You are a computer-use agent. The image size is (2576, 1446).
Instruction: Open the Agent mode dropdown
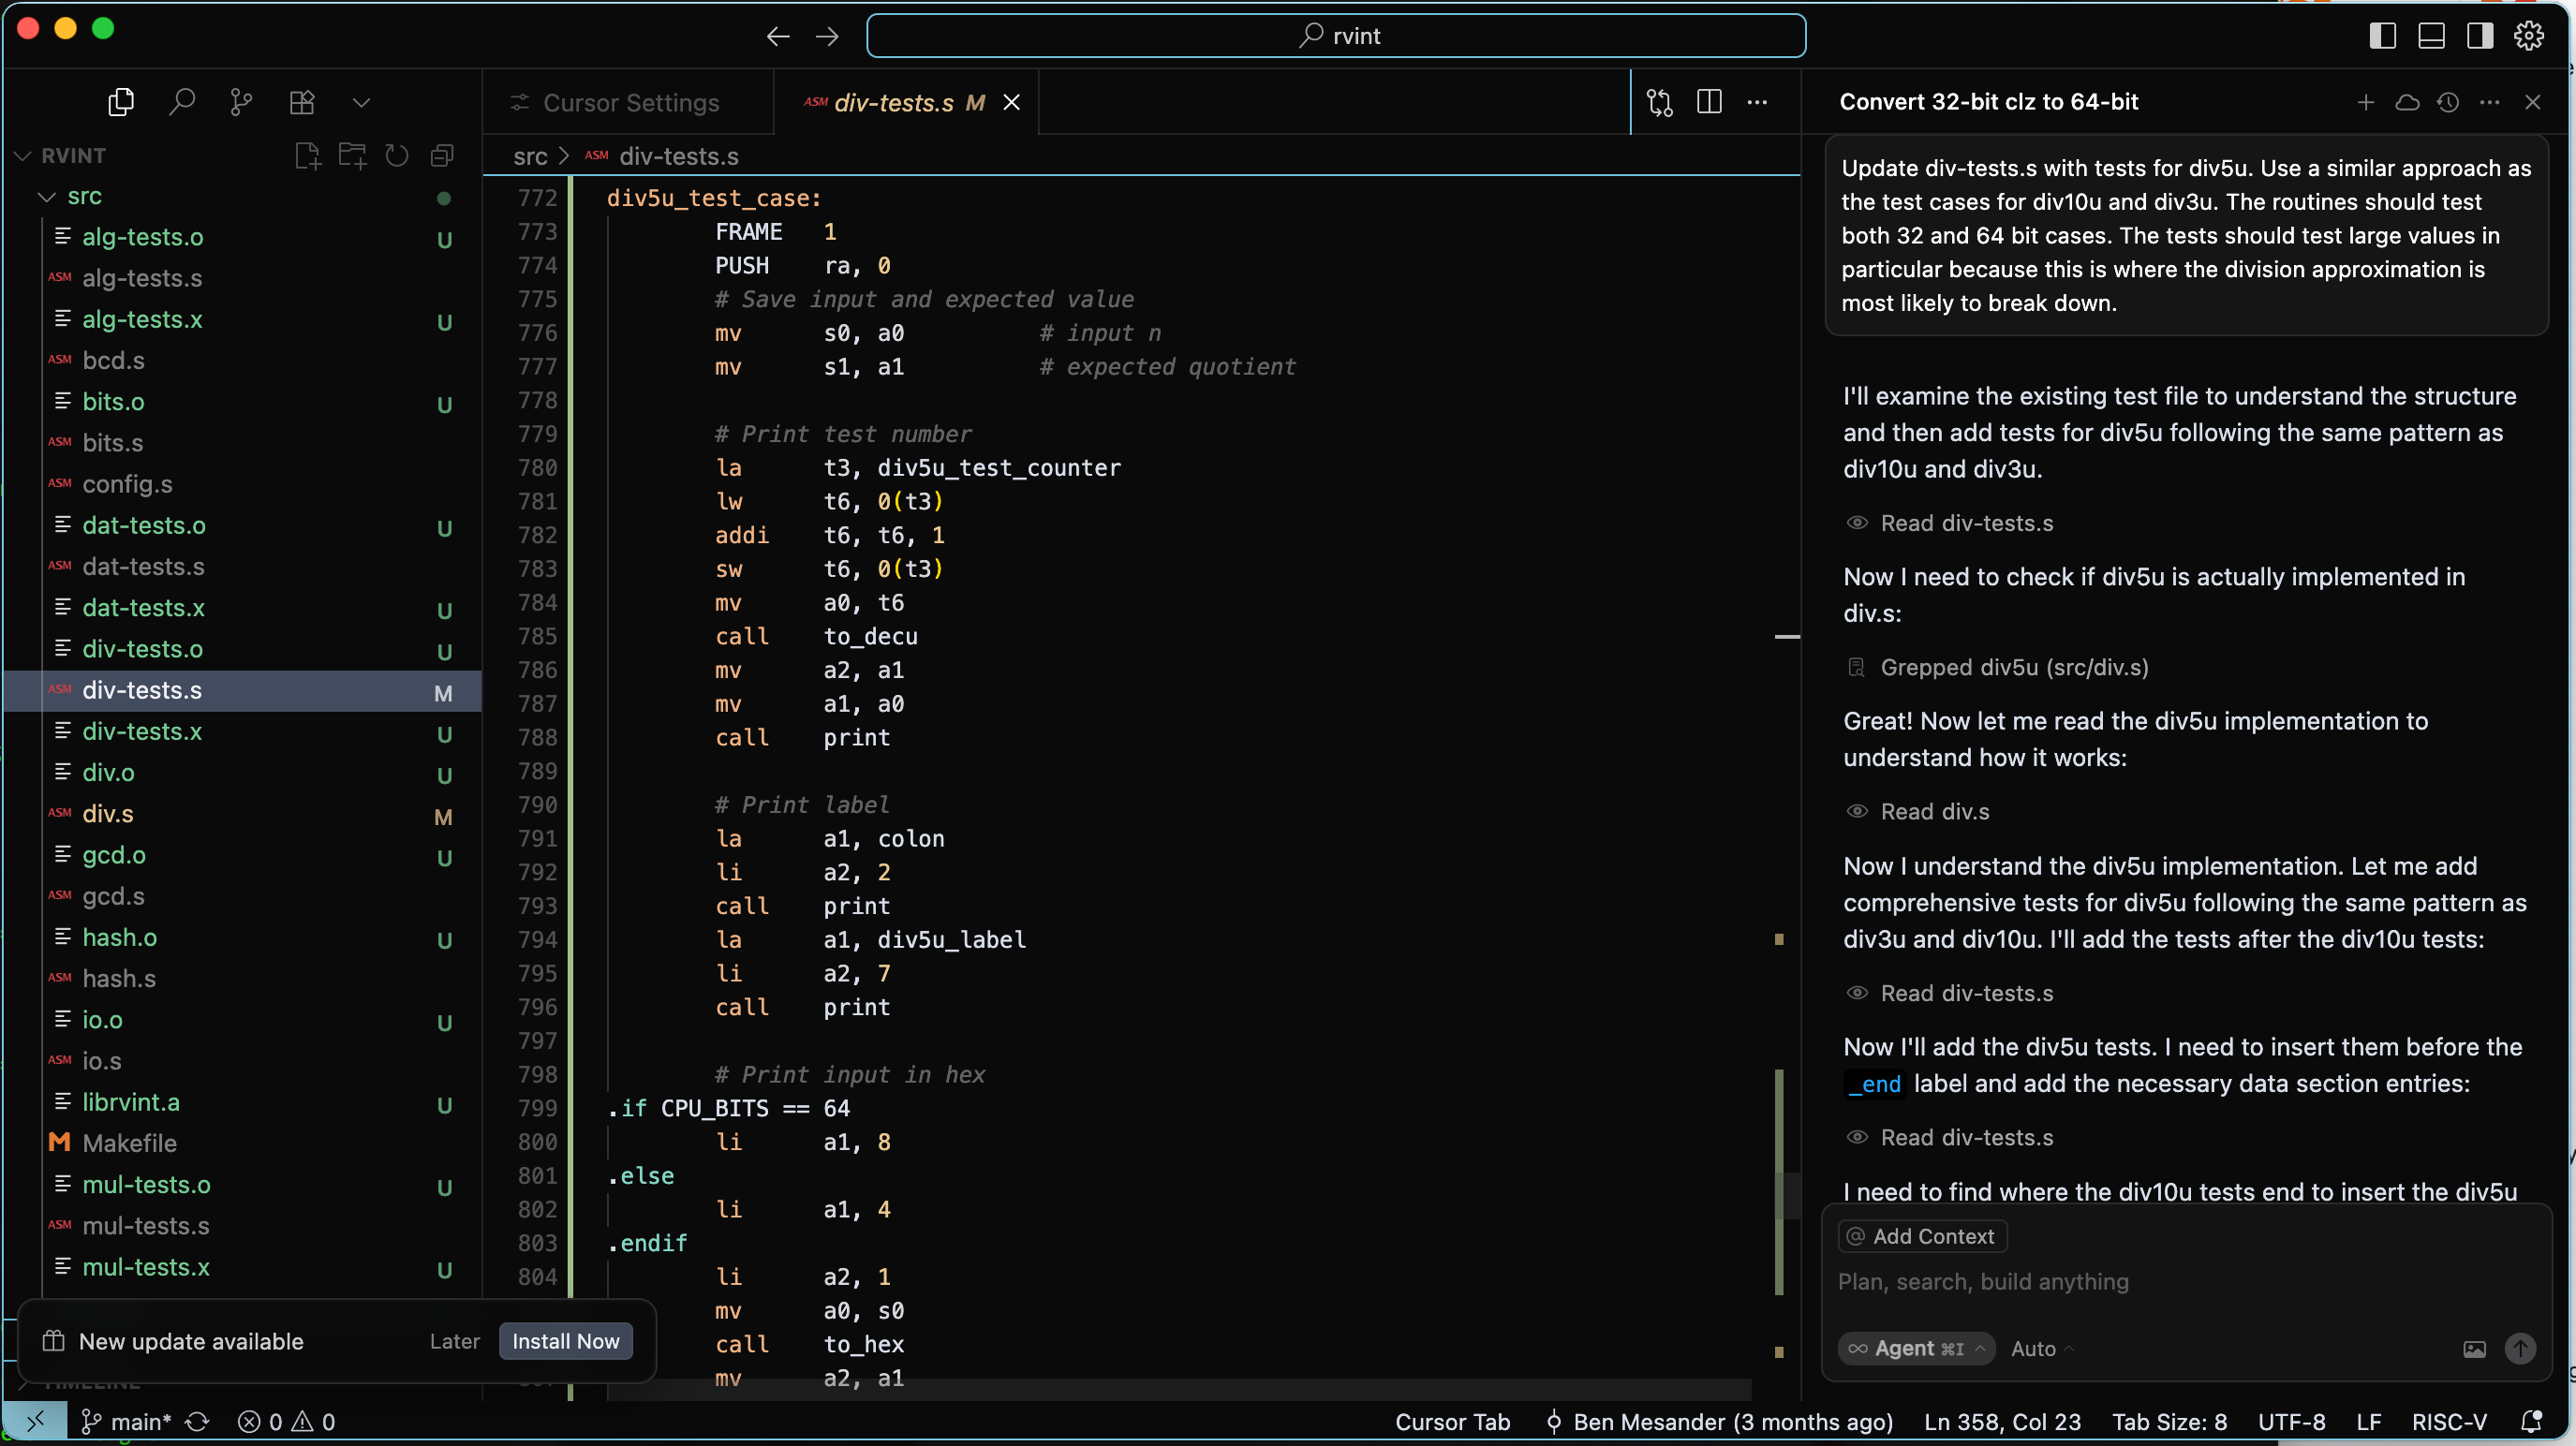point(1916,1348)
